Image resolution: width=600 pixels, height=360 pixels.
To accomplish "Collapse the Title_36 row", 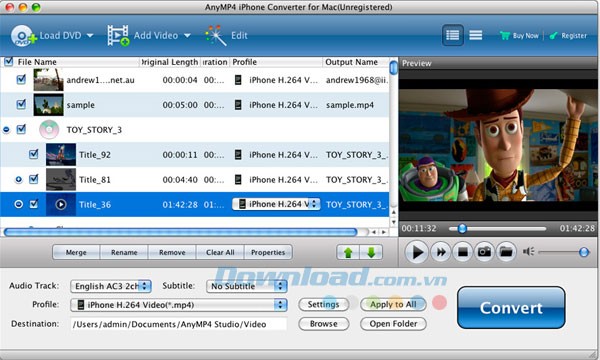I will (18, 204).
